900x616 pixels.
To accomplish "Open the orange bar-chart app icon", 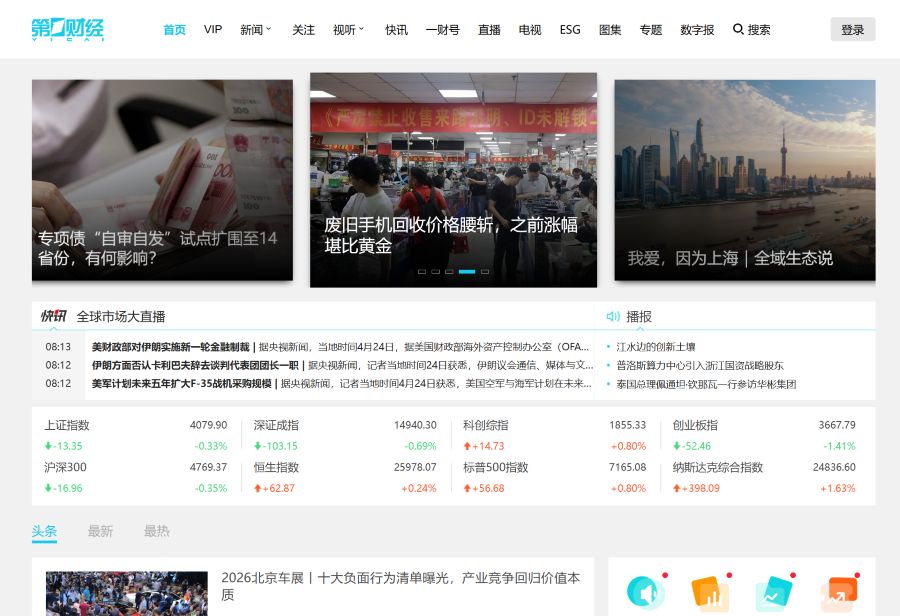I will pos(709,589).
